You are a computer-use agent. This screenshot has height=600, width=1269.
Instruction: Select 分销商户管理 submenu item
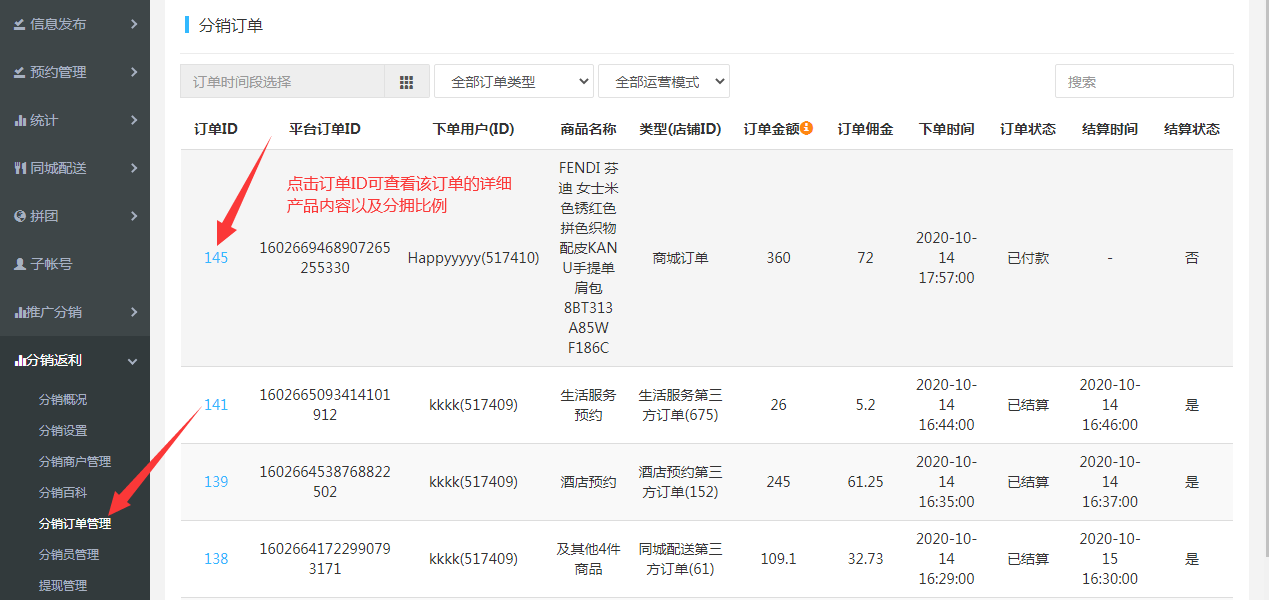(75, 461)
